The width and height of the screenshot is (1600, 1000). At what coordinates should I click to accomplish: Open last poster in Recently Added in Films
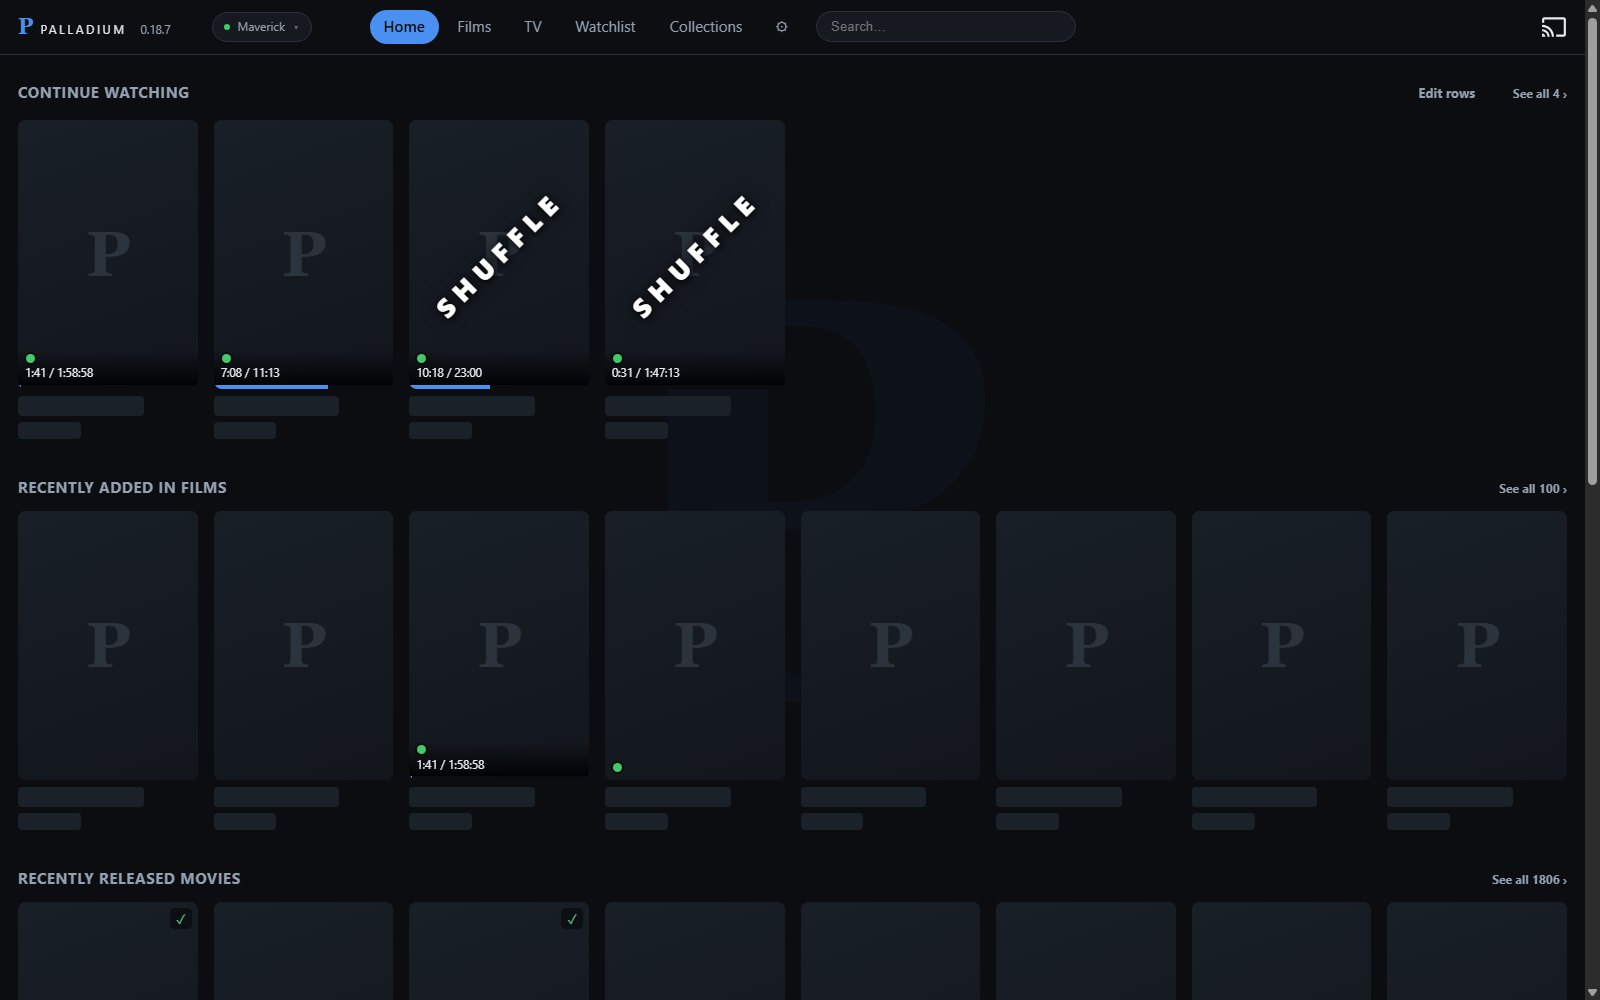(x=1477, y=645)
